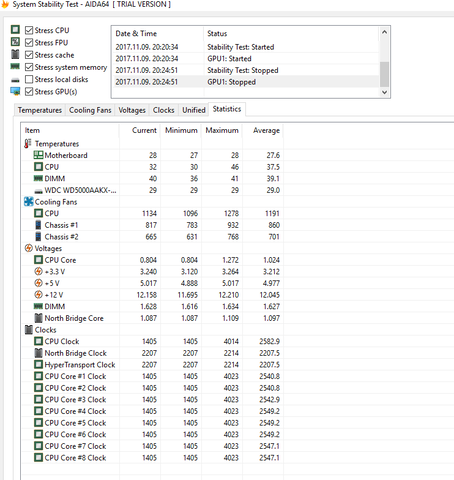Click the Motherboard average value 27.6
This screenshot has width=454, height=480.
[273, 155]
